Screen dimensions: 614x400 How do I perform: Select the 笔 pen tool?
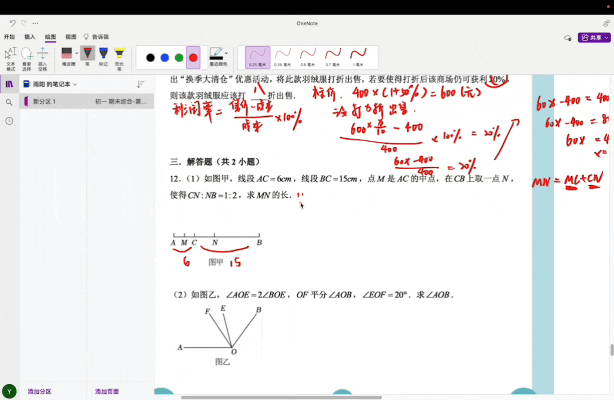click(x=87, y=56)
